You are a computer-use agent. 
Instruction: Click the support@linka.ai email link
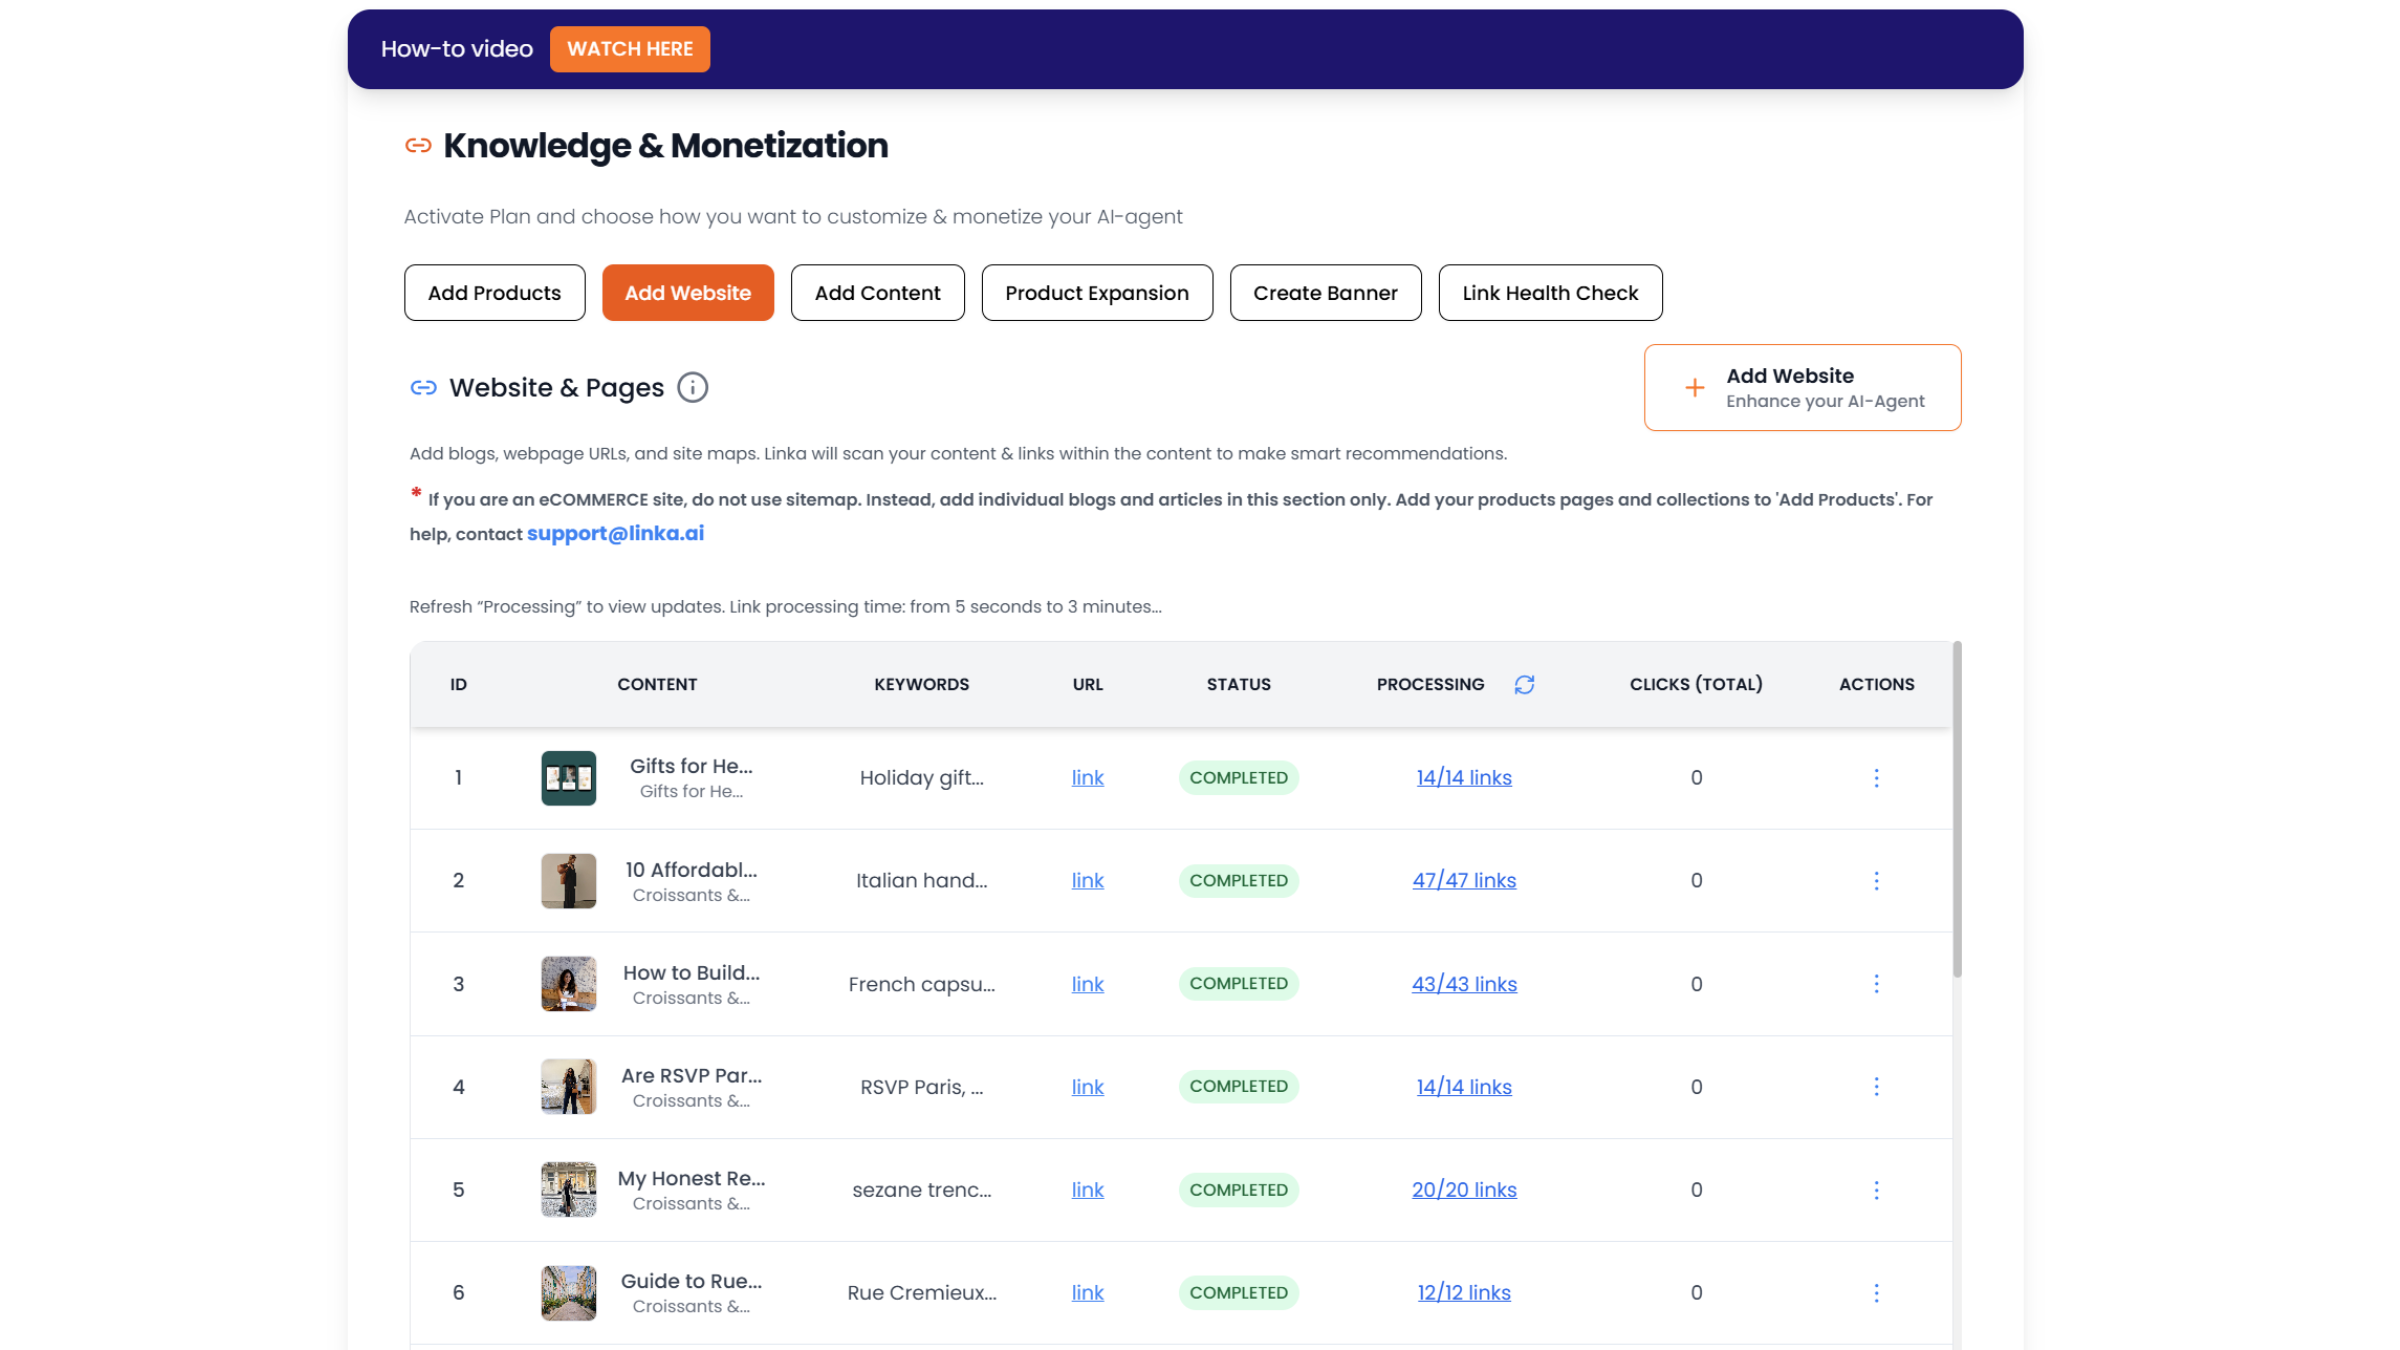pyautogui.click(x=615, y=534)
